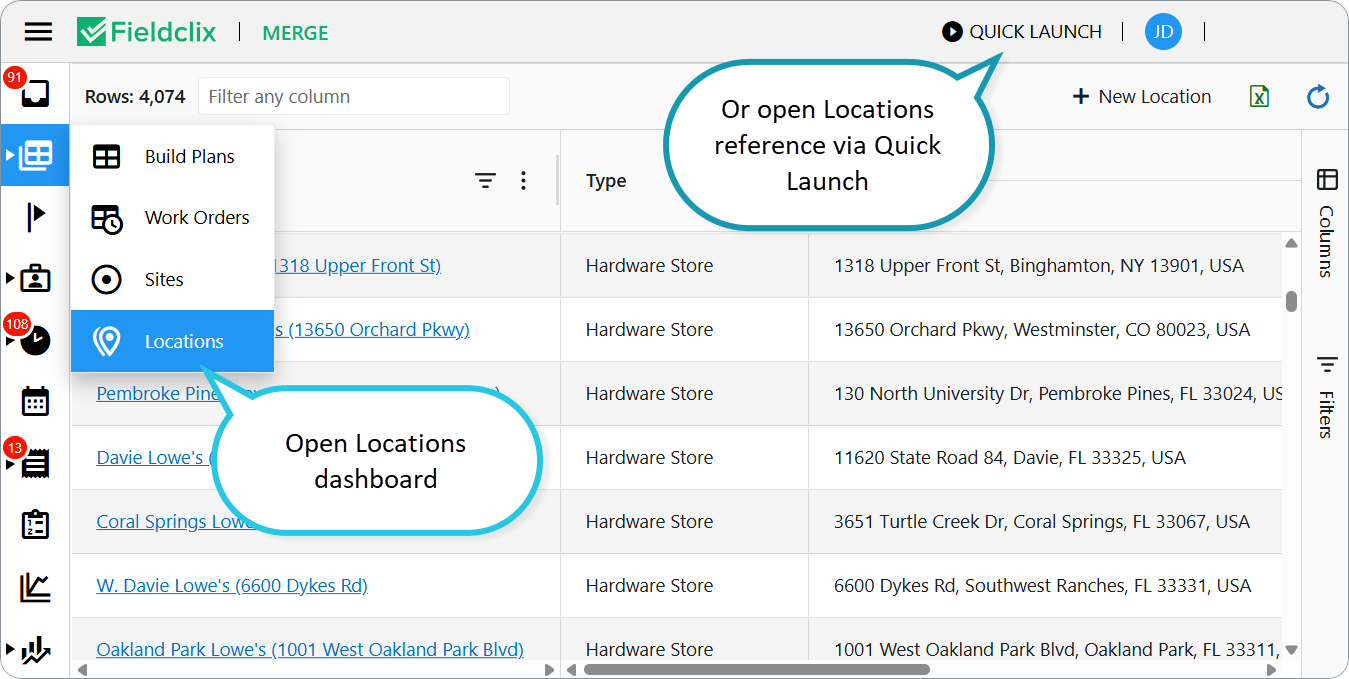Select address 3651 Turtle Creek Dr cell

(1045, 522)
